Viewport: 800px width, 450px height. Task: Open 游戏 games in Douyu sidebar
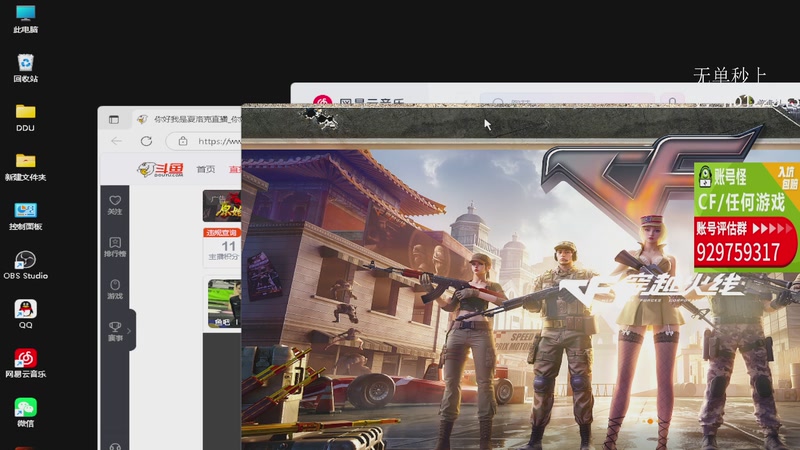click(115, 289)
